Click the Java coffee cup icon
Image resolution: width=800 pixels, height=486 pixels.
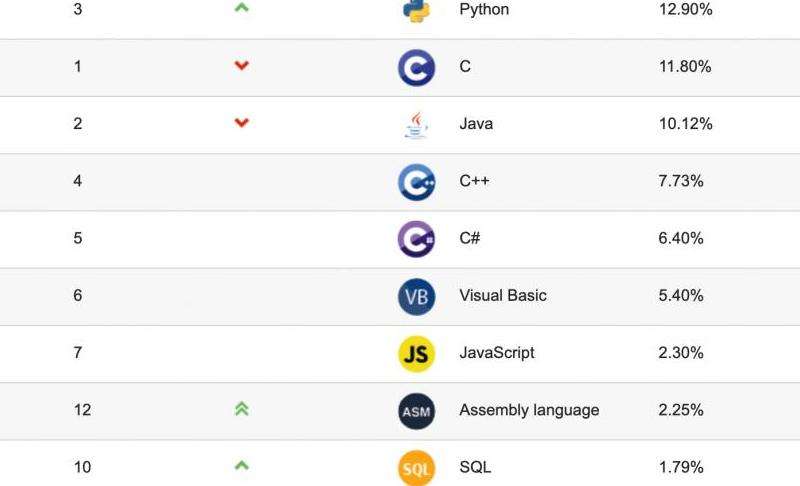[416, 124]
